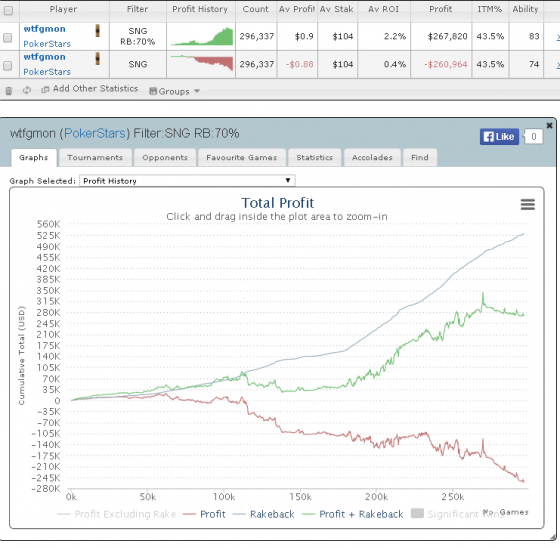Click the Facebook Like button
The image size is (560, 547).
[499, 137]
